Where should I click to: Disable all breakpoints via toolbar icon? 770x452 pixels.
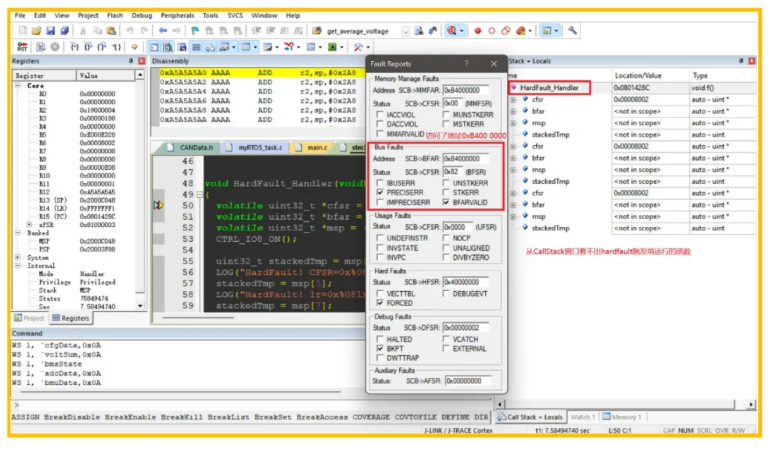(x=506, y=31)
